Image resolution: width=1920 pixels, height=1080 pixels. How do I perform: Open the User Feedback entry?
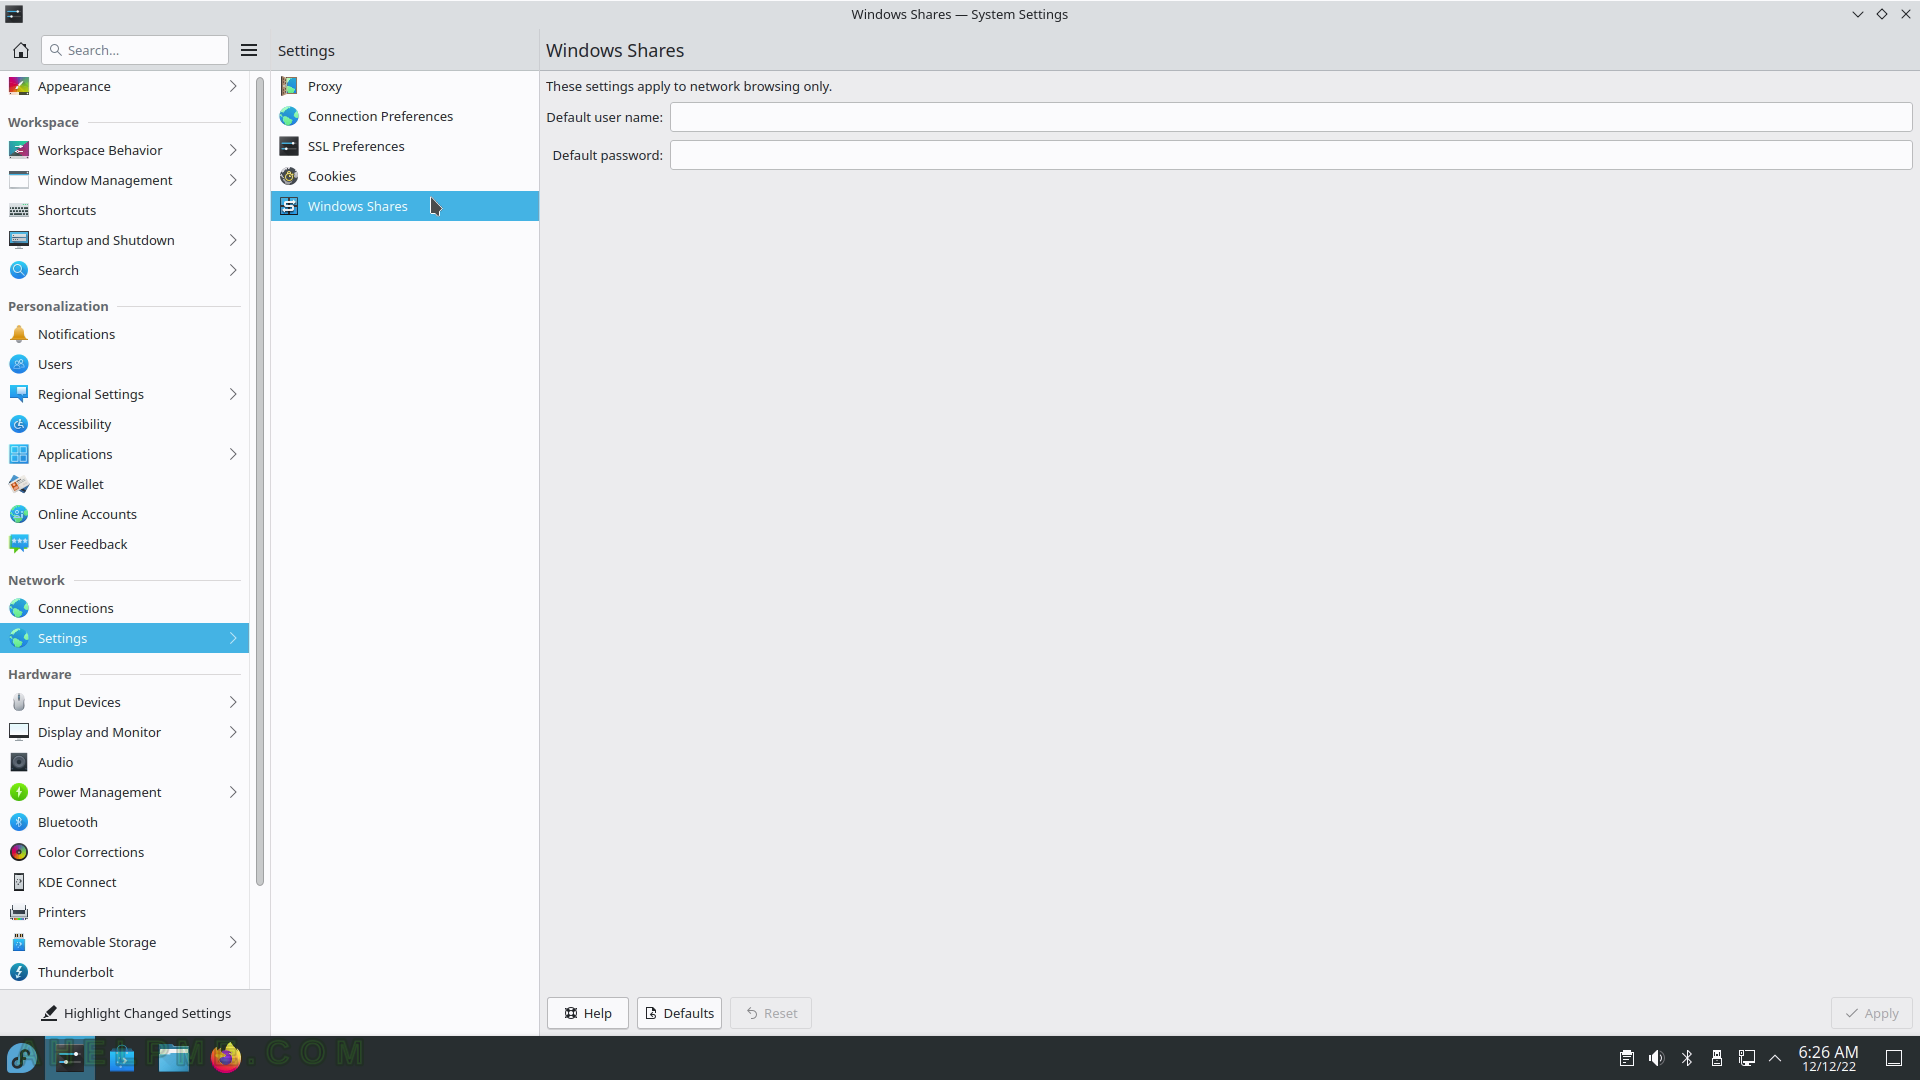pos(124,544)
